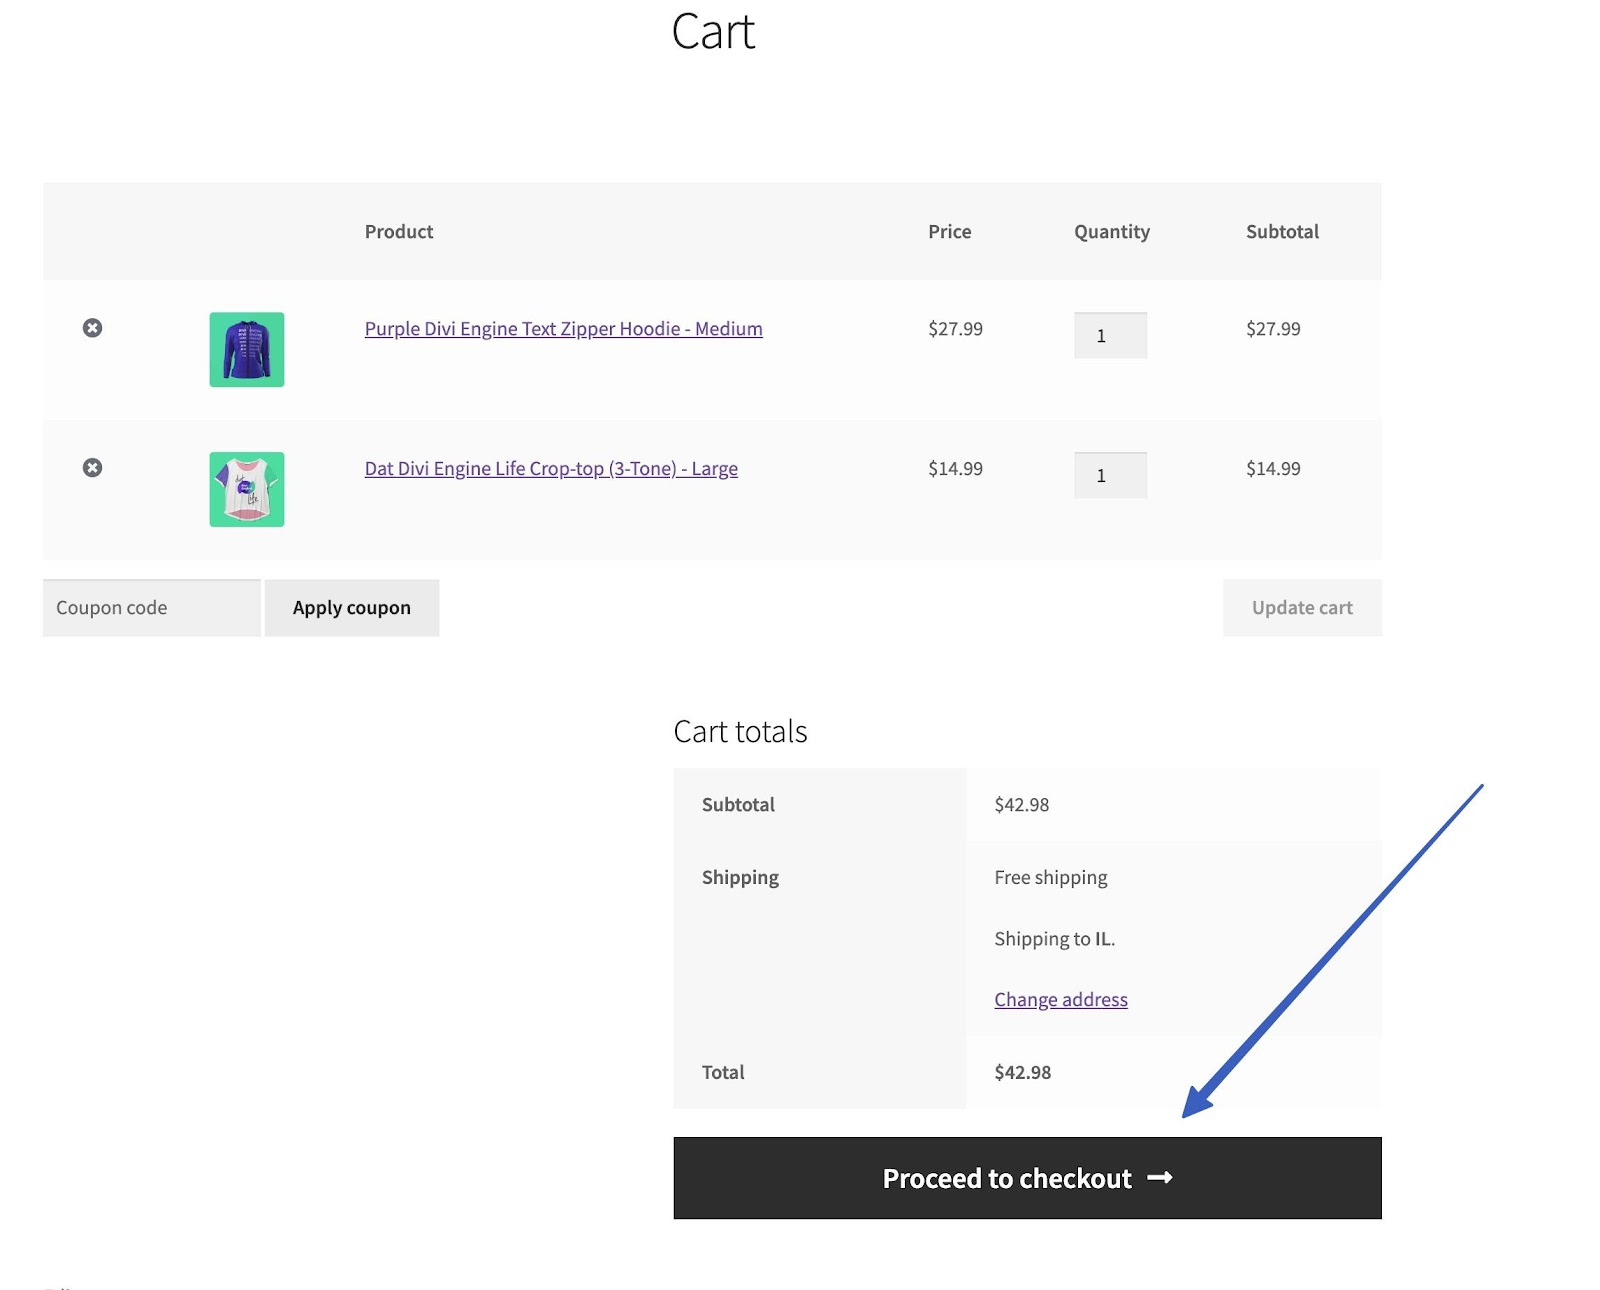
Task: Click the Quantity column header
Action: pyautogui.click(x=1111, y=231)
